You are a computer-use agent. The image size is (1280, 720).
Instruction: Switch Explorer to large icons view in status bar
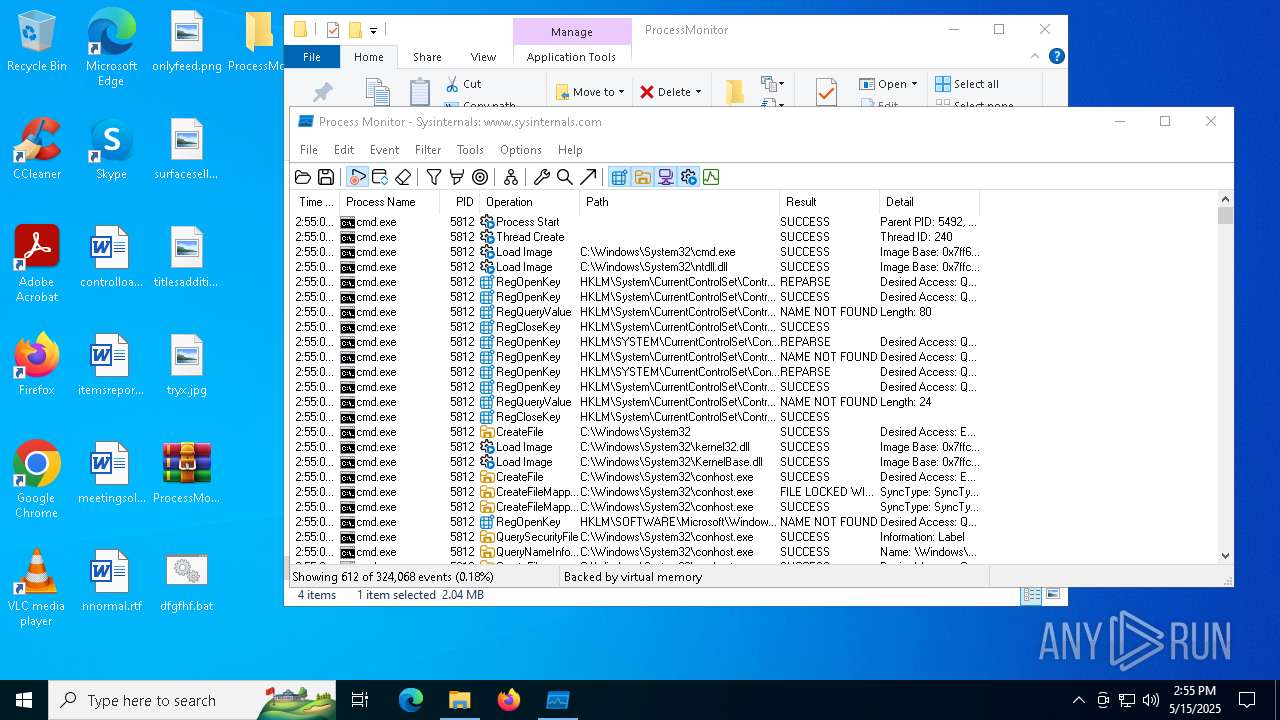click(1052, 595)
